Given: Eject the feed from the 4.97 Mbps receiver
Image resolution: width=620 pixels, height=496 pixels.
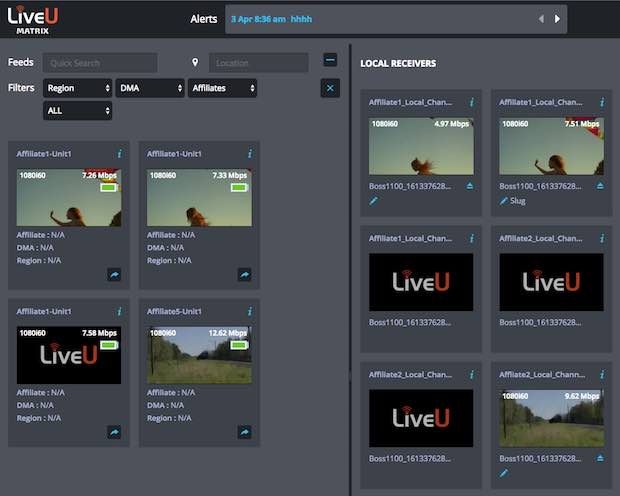Looking at the screenshot, I should tap(470, 186).
